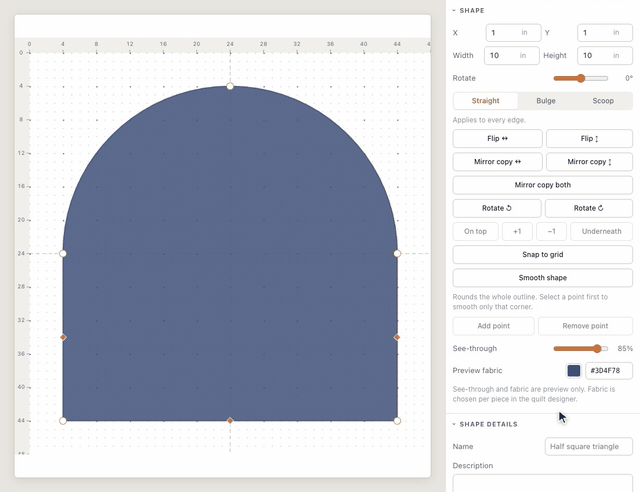Collapse the SHAPE section header
Screen dimensions: 640x492
[468, 11]
